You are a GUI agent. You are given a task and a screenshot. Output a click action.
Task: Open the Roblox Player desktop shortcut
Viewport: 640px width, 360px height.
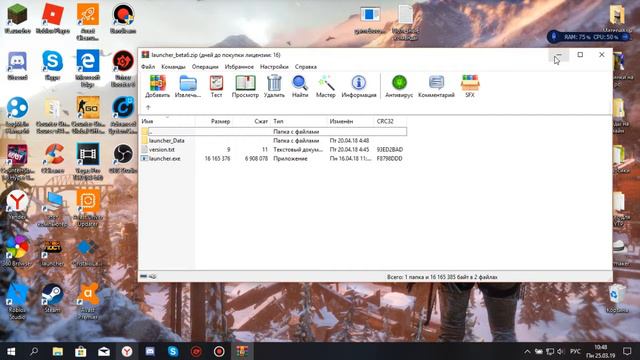click(53, 18)
